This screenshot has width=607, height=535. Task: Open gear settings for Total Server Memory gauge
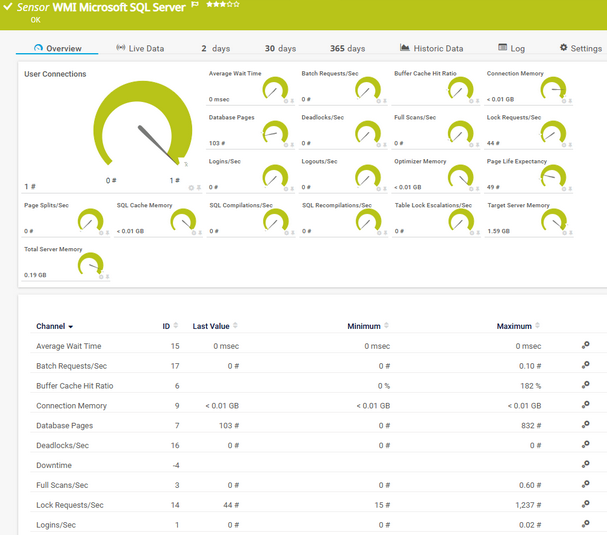(x=101, y=277)
